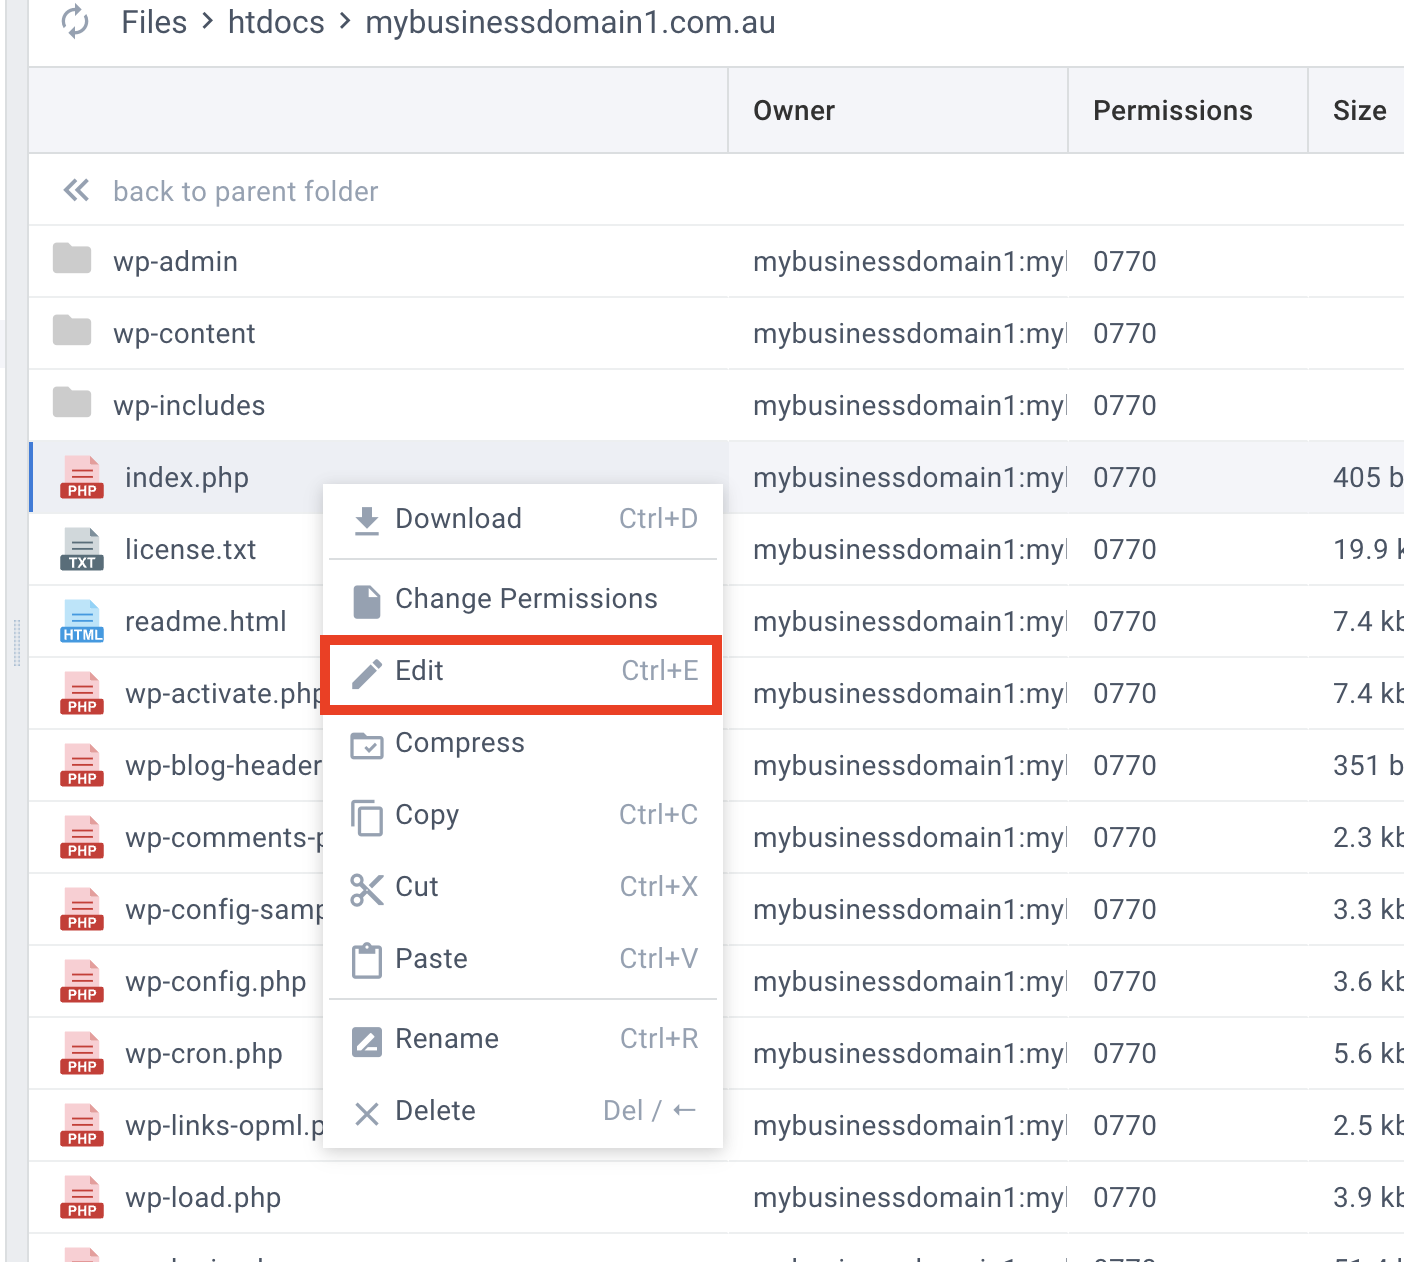Click the TXT icon for license.txt
Viewport: 1404px width, 1262px height.
[82, 549]
